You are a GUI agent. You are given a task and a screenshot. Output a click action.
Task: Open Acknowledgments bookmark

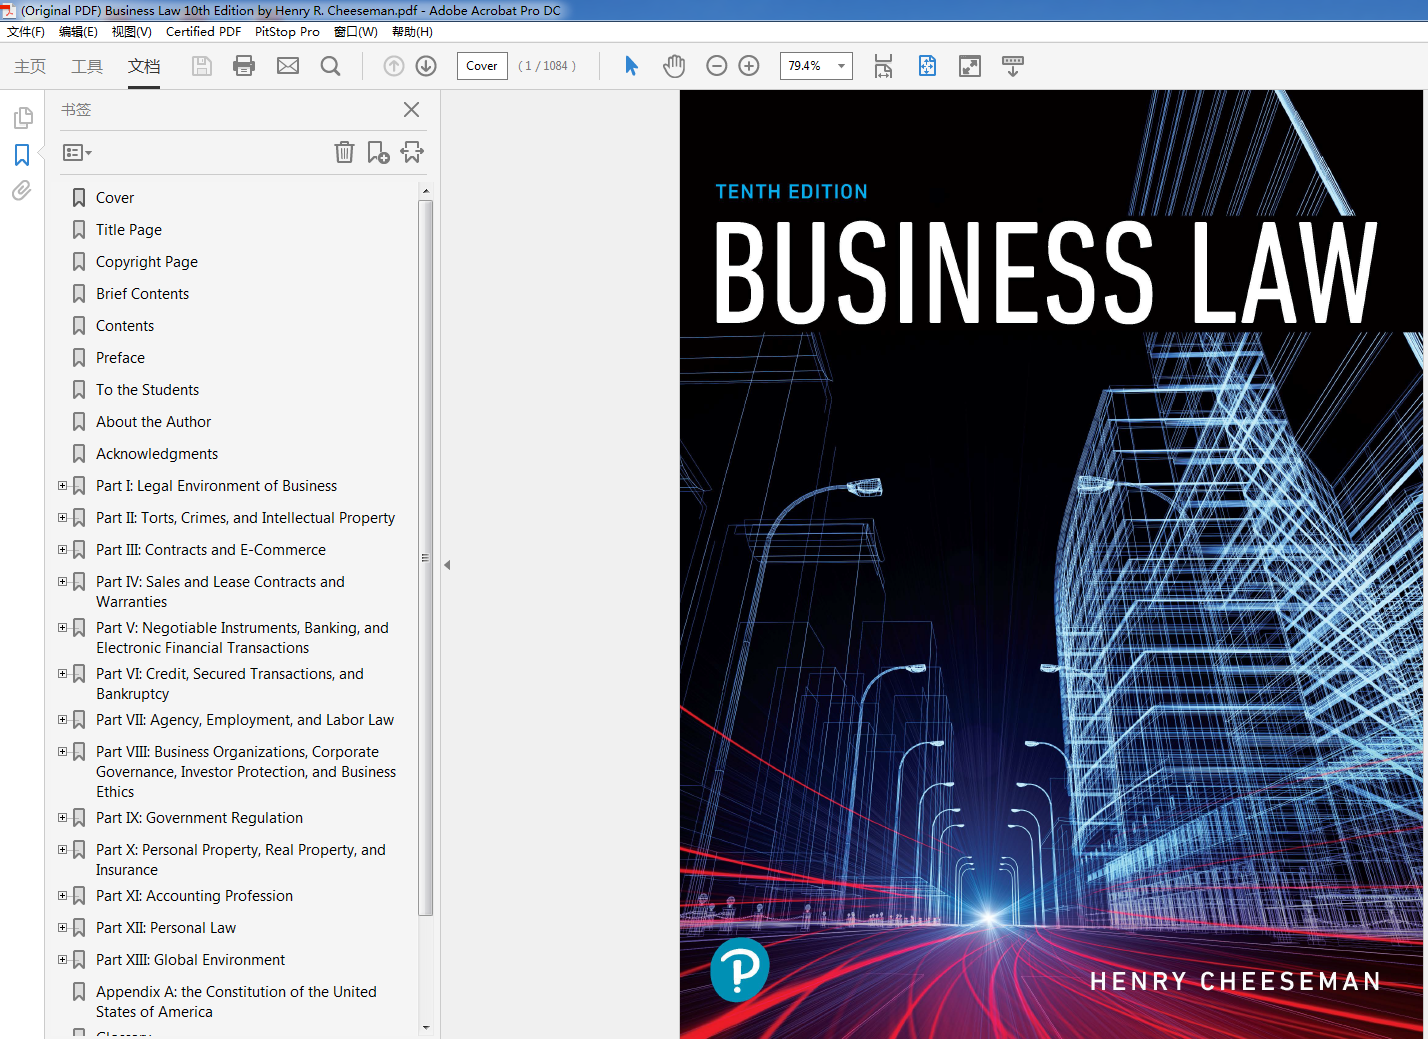tap(157, 454)
